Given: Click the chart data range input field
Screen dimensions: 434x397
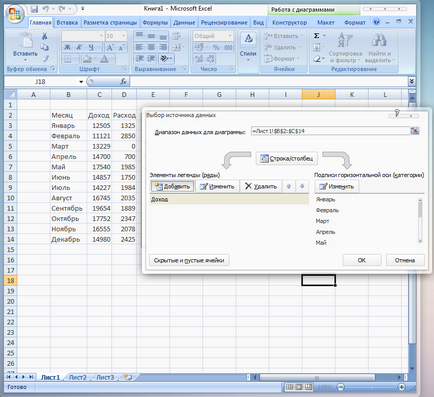Looking at the screenshot, I should point(330,131).
